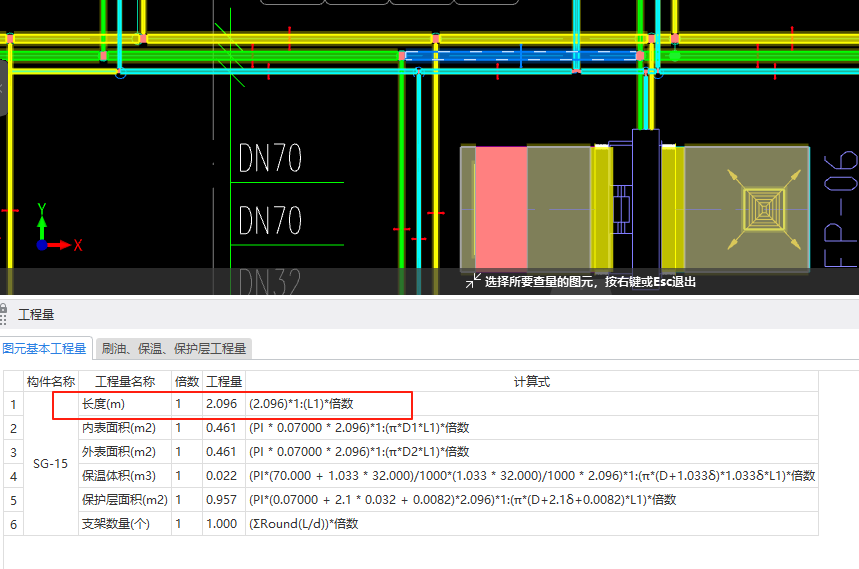Click the 计算式 column header
The height and width of the screenshot is (569, 859).
[x=531, y=381]
